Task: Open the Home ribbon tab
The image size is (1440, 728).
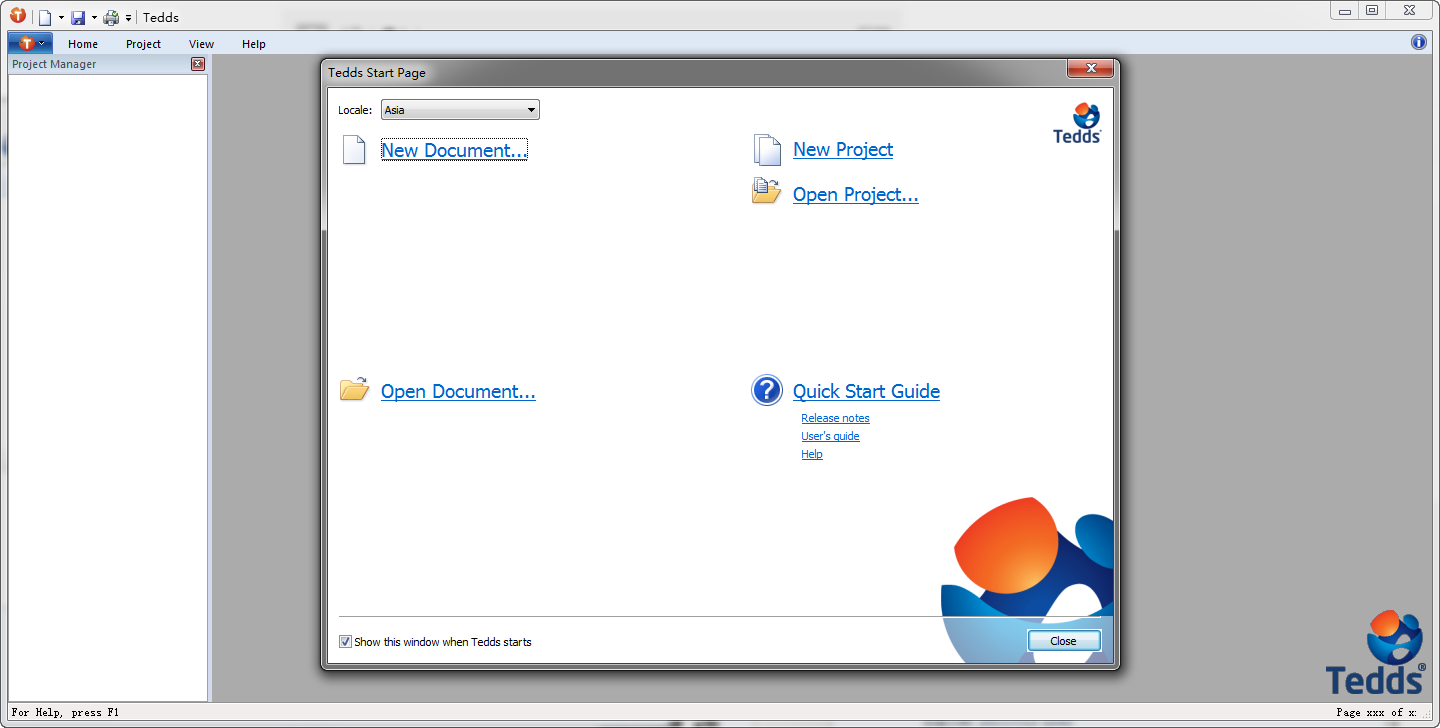Action: 83,44
